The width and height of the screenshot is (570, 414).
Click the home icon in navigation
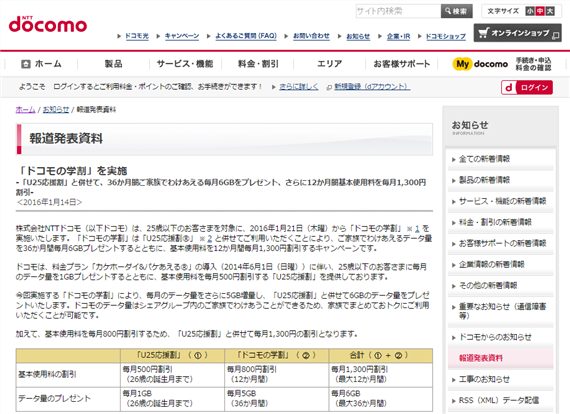25,64
